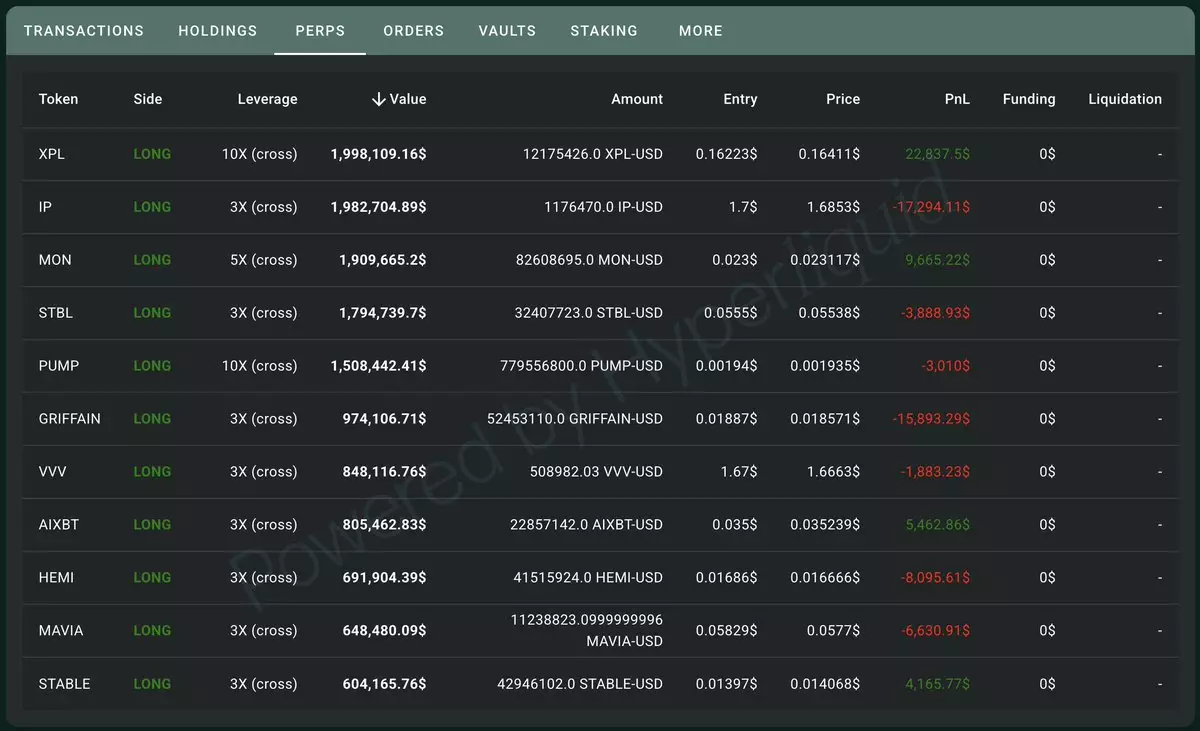Open the GRIFFAIN token entry
1200x731 pixels.
(69, 419)
